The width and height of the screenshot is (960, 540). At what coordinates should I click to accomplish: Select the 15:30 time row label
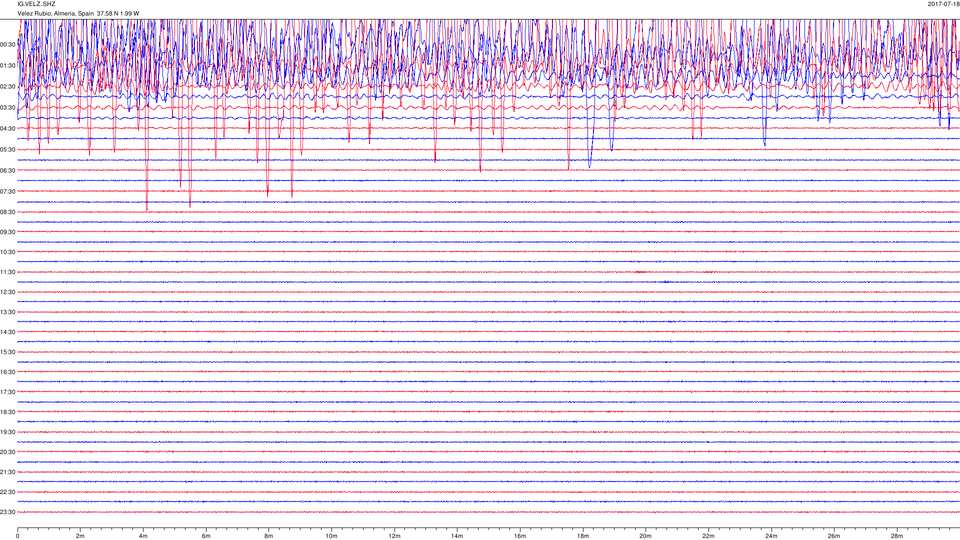(7, 352)
